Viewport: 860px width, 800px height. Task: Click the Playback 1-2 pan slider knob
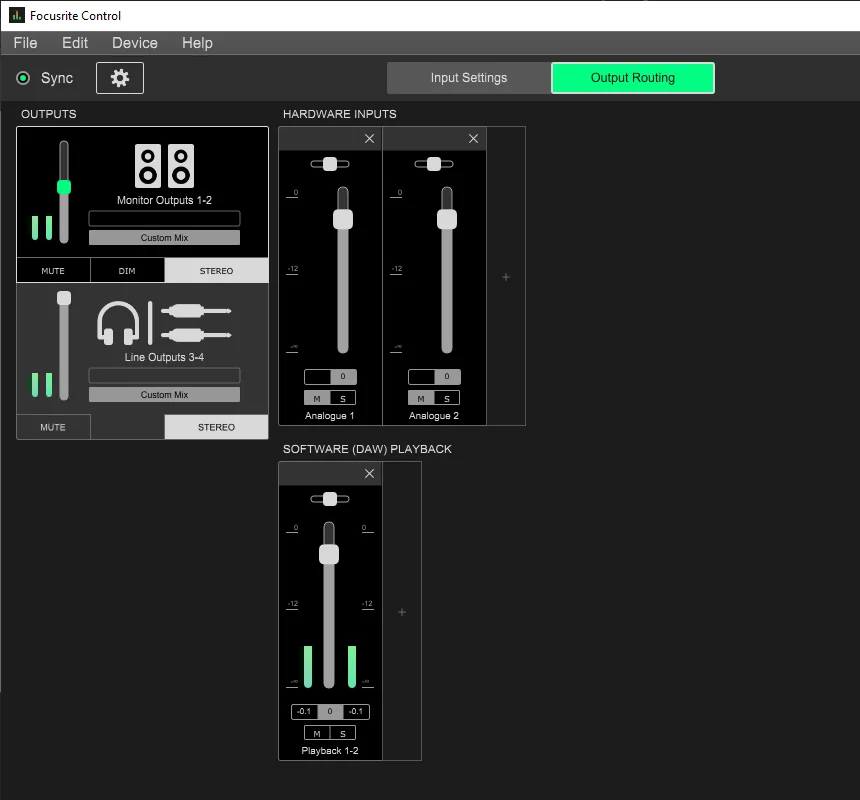point(330,499)
